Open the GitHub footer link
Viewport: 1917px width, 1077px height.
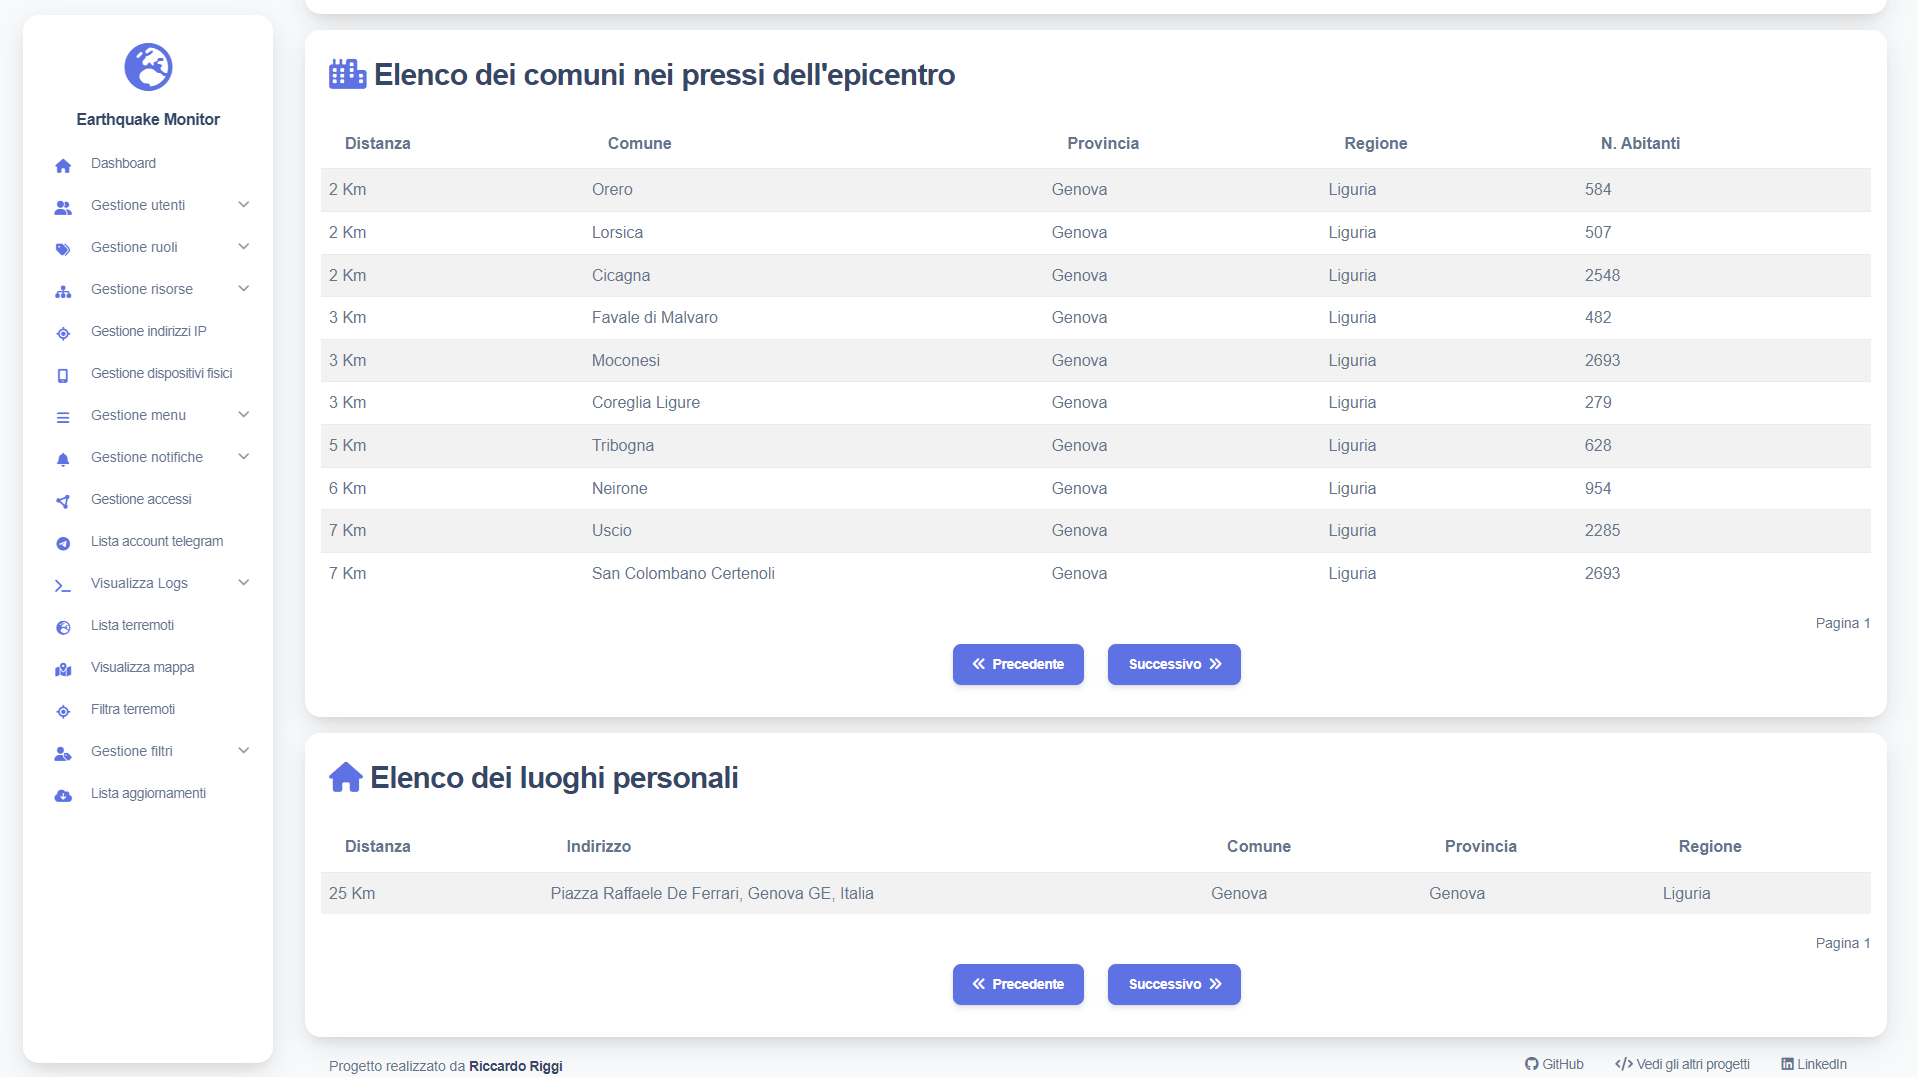pyautogui.click(x=1554, y=1064)
